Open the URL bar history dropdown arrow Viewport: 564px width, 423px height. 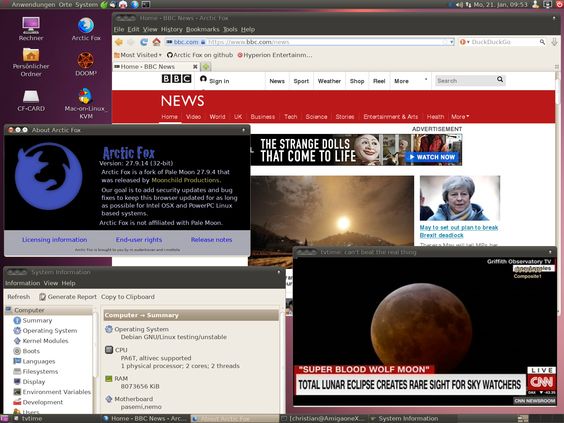point(452,42)
